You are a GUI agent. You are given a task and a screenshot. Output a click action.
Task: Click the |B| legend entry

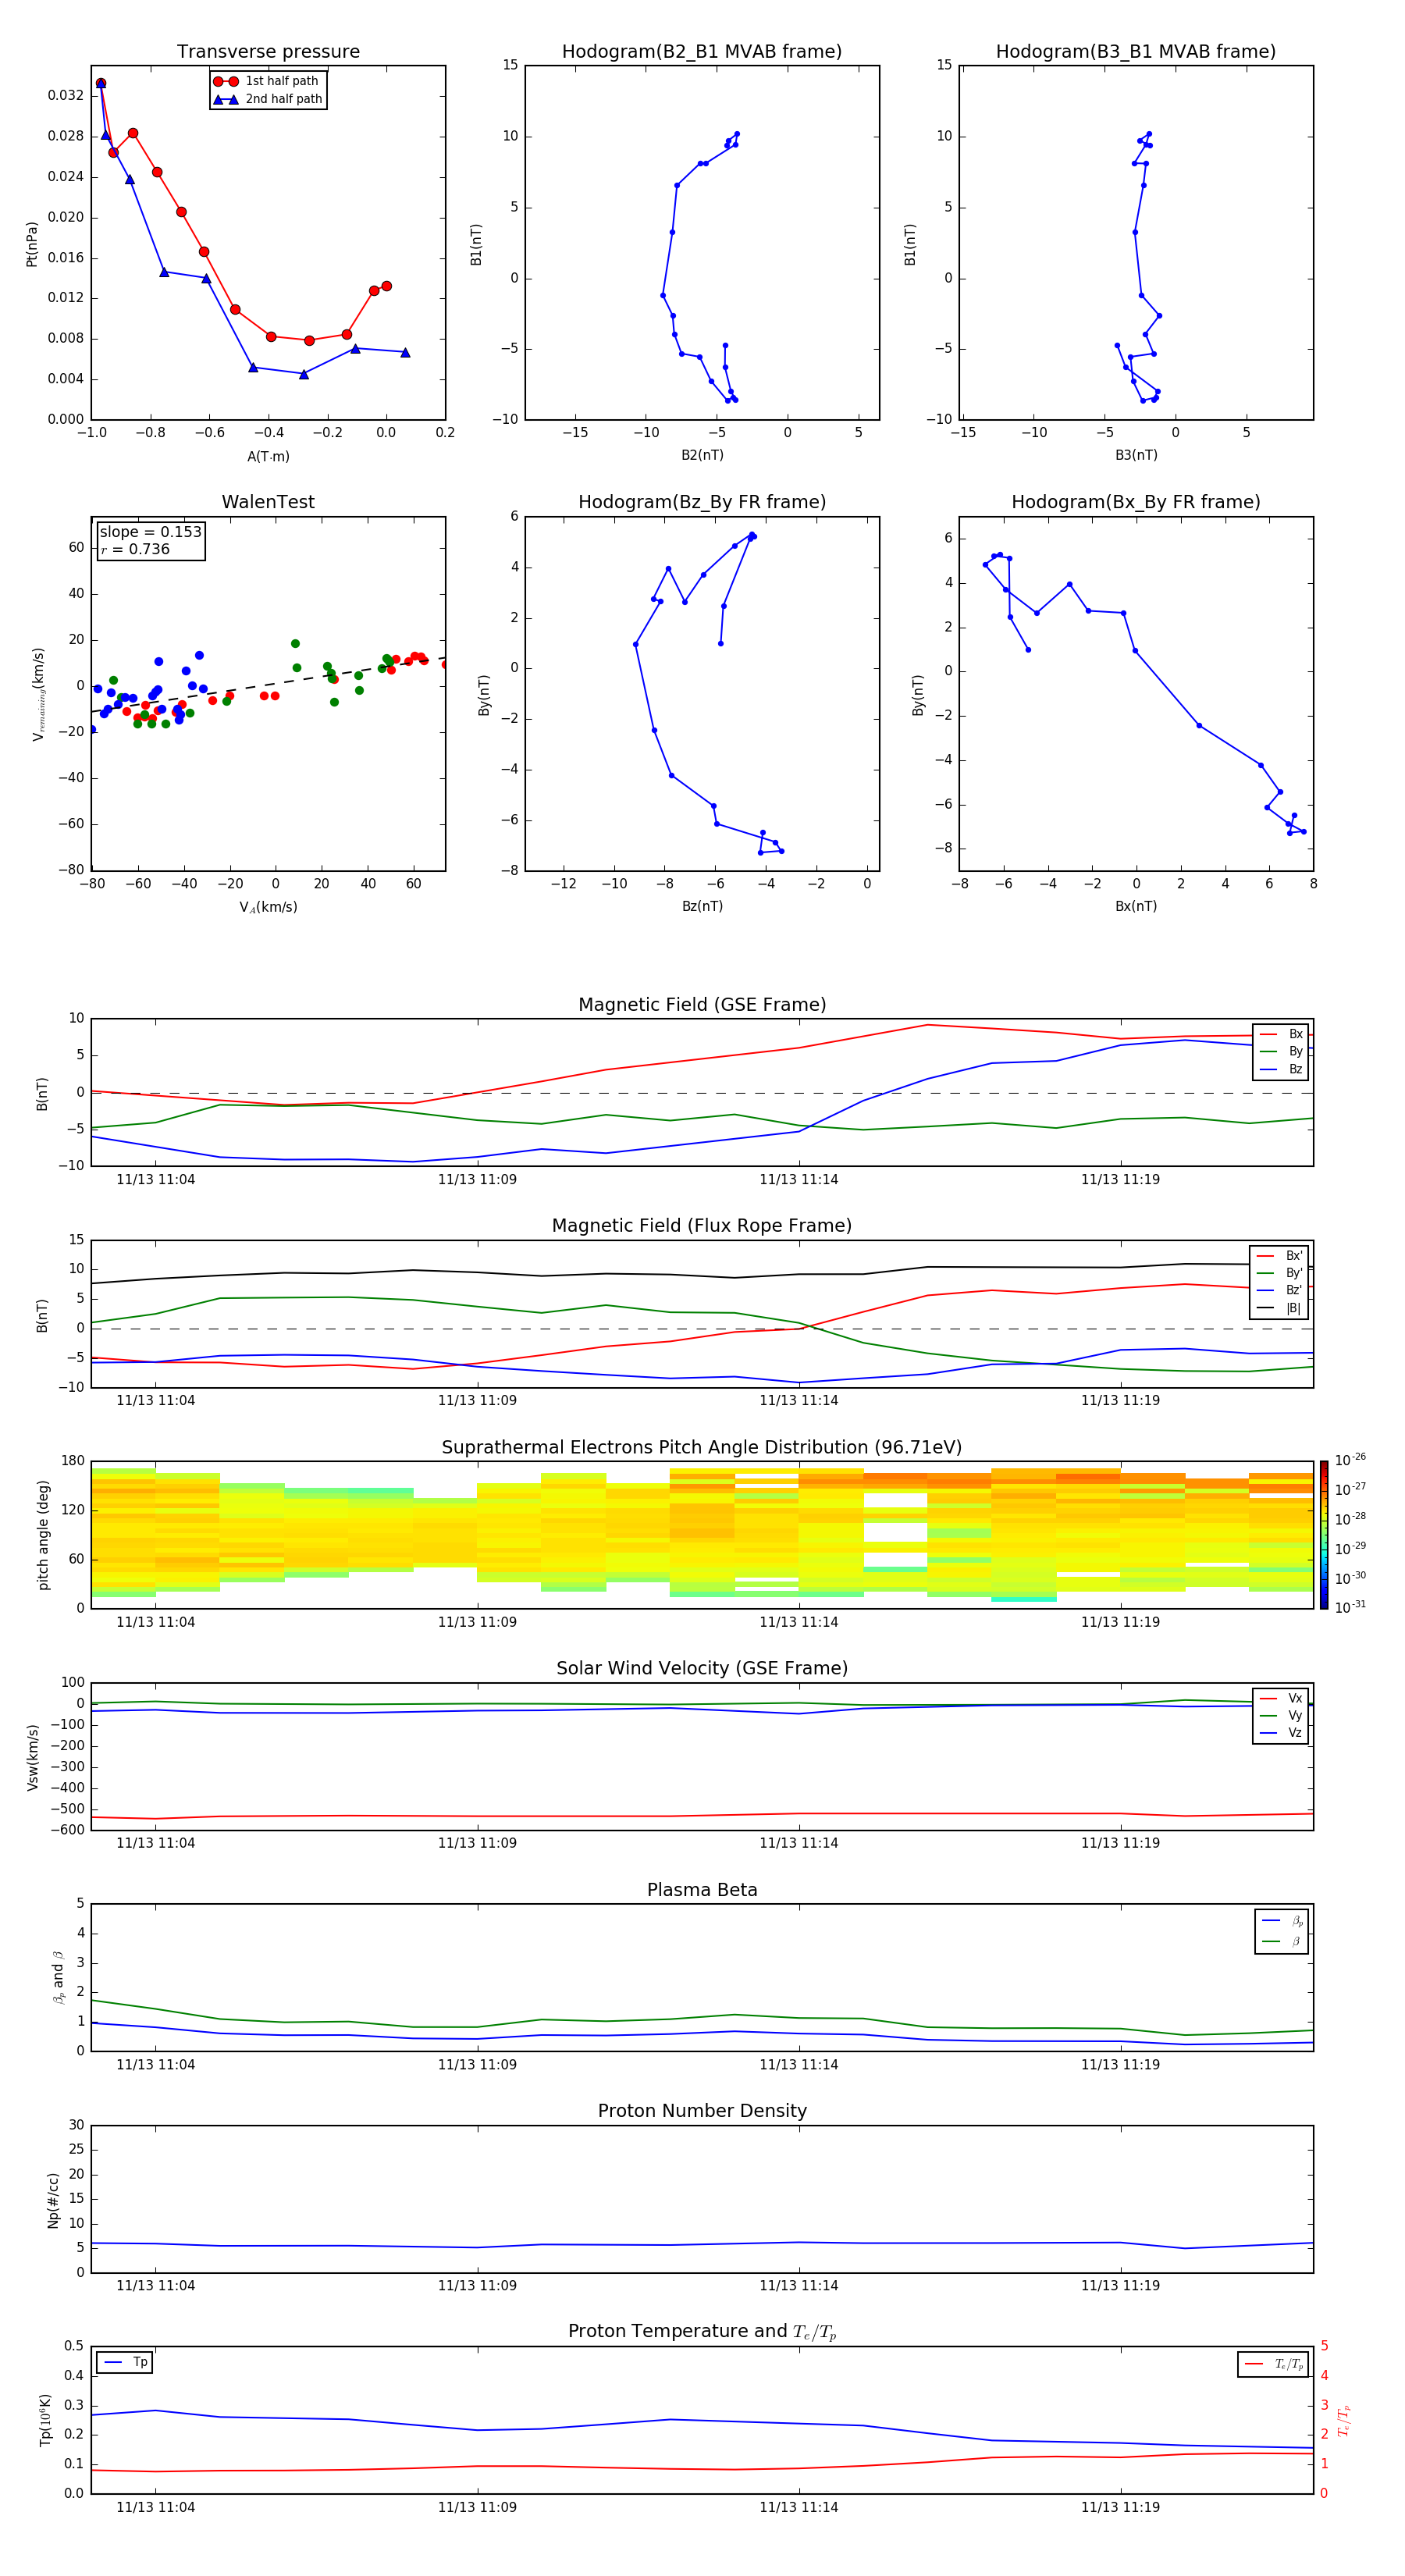coord(1280,1308)
